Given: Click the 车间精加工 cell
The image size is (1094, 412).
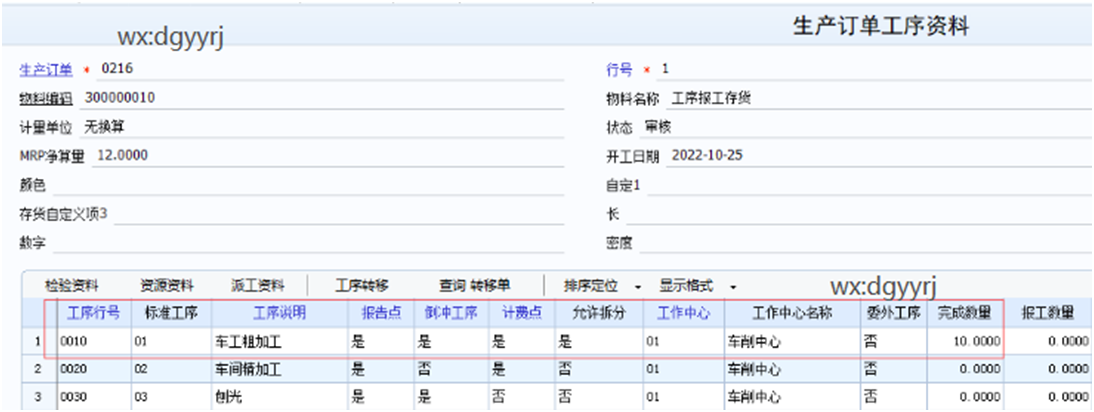Looking at the screenshot, I should (x=280, y=369).
